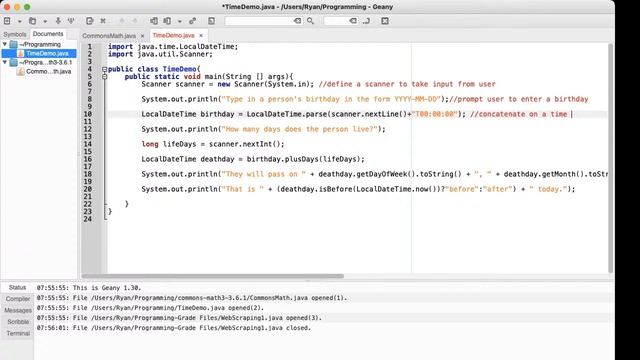Click the New file toolbar icon
This screenshot has height=360, width=640.
coord(7,21)
